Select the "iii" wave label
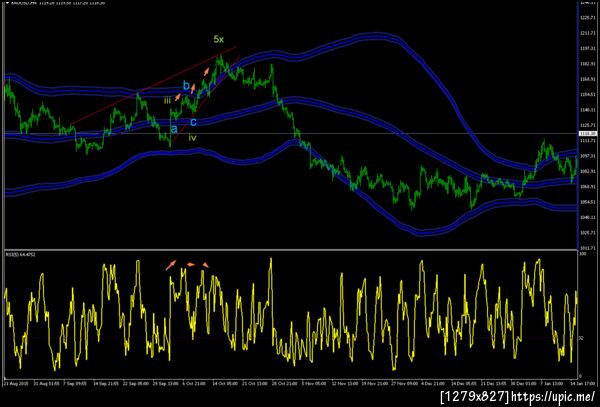The width and height of the screenshot is (600, 407). click(x=167, y=101)
